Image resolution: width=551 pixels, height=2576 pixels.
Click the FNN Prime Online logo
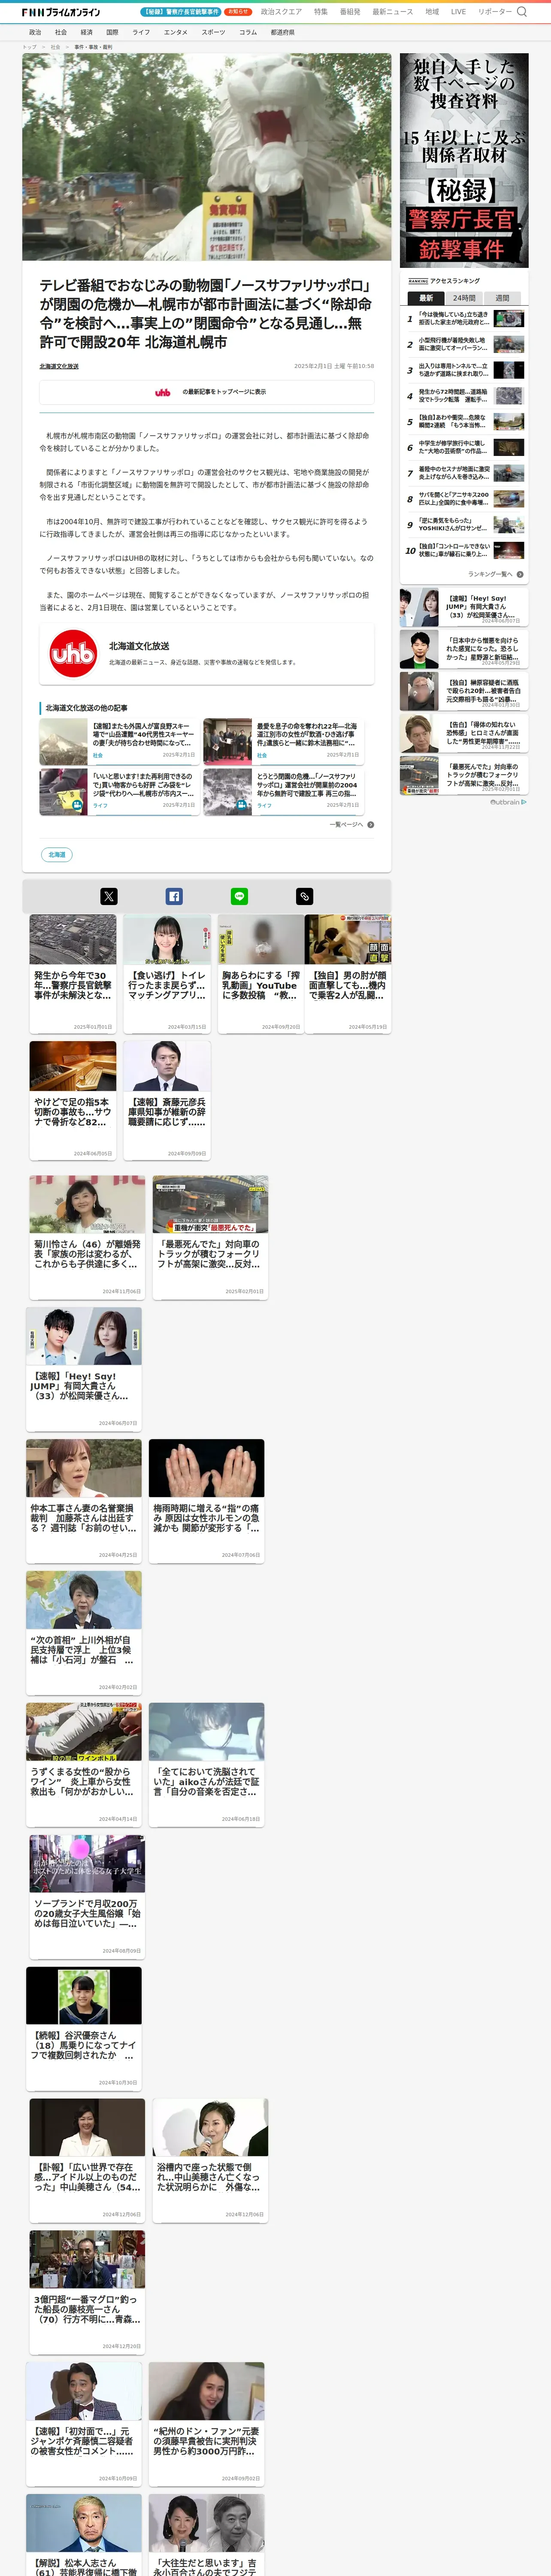(x=61, y=12)
